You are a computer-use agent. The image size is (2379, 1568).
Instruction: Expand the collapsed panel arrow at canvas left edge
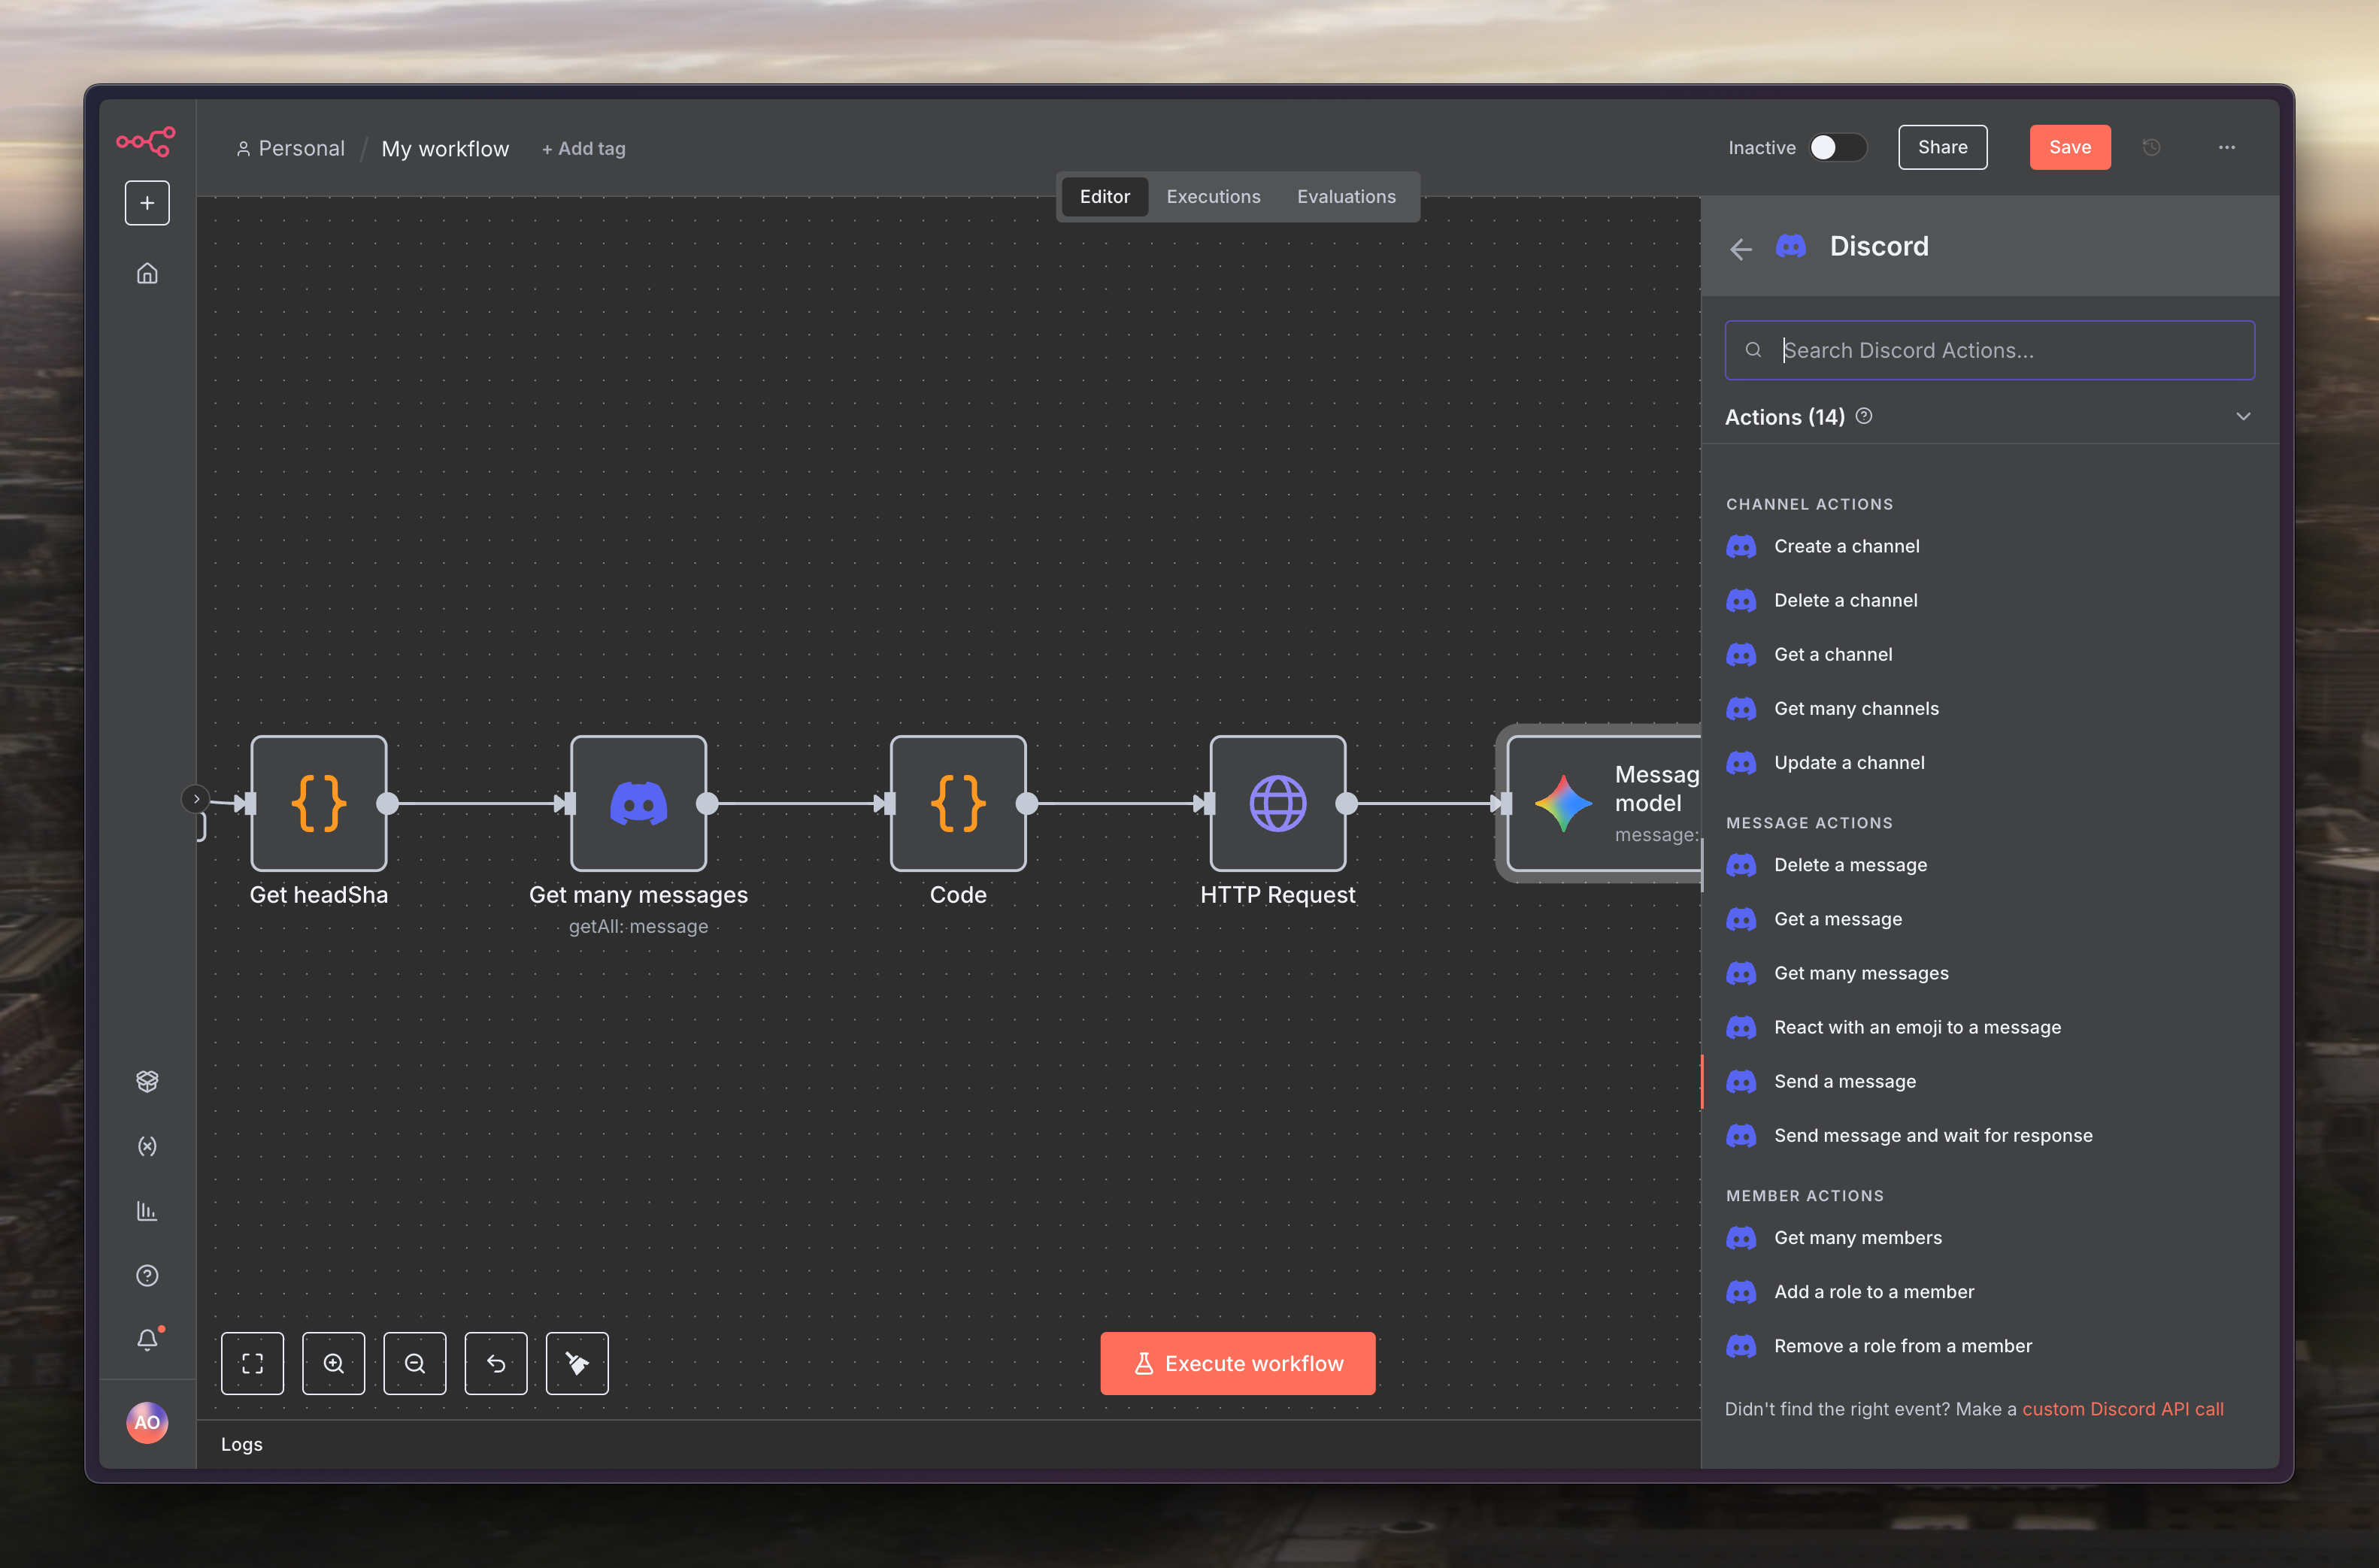[x=196, y=798]
